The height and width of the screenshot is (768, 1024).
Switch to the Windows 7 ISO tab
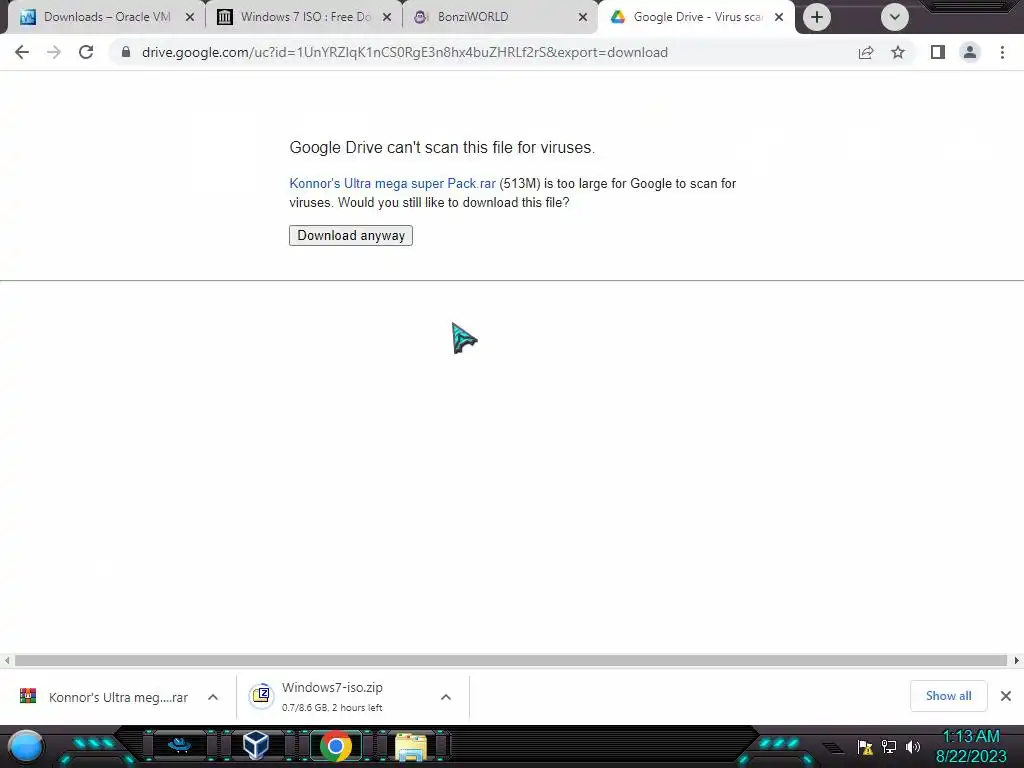[304, 17]
